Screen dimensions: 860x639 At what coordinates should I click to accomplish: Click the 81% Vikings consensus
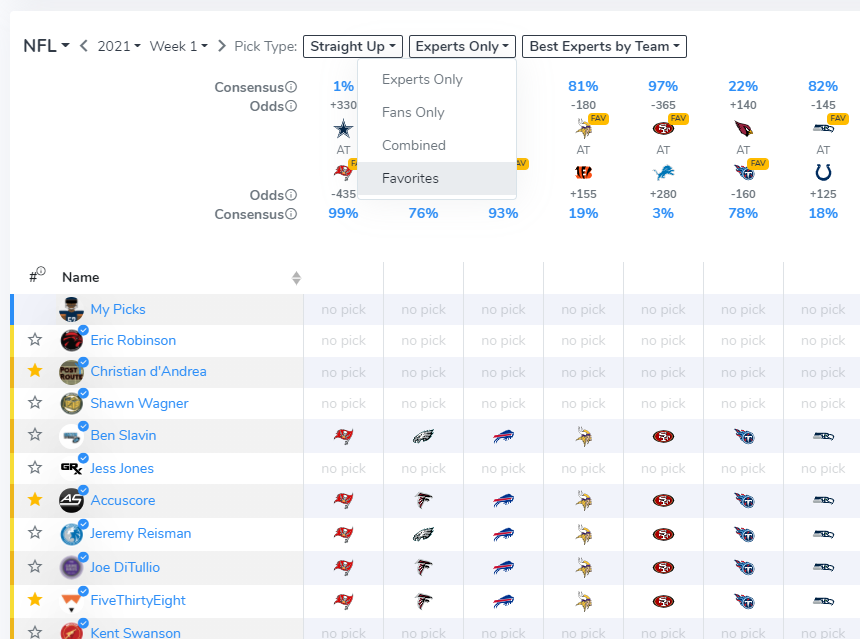pyautogui.click(x=583, y=86)
